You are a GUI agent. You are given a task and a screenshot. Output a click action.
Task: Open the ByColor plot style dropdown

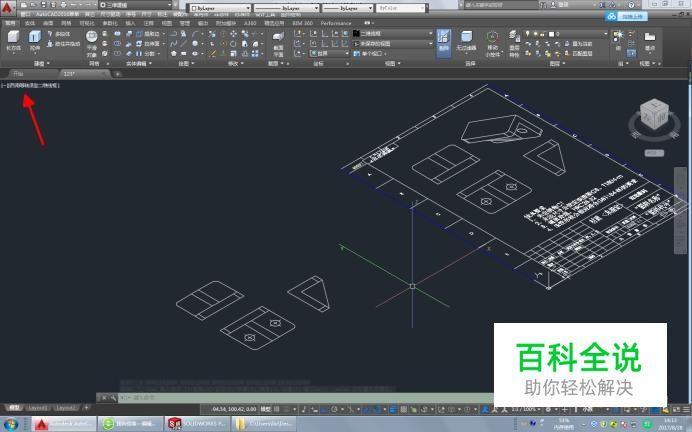pyautogui.click(x=401, y=8)
